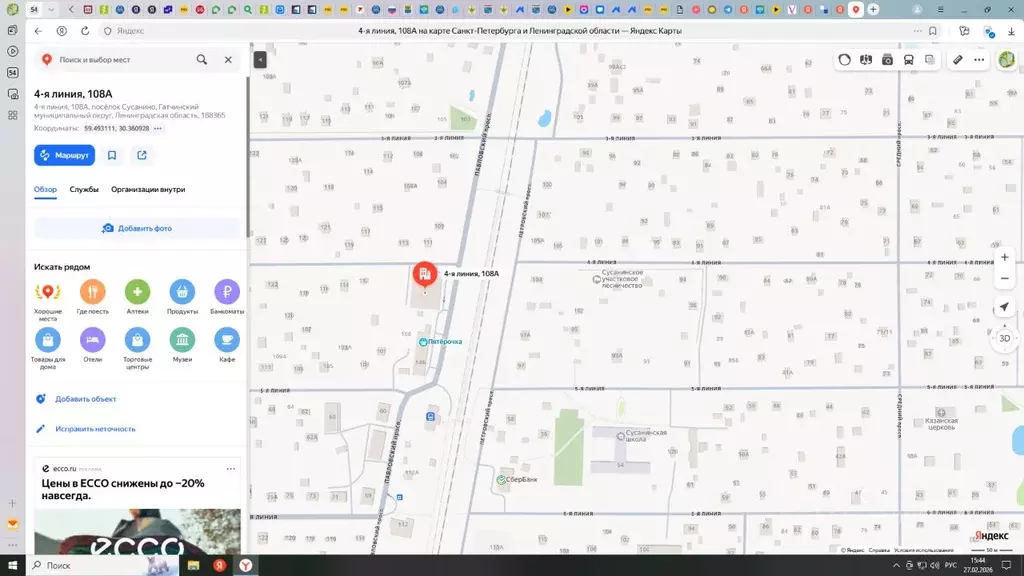Screen dimensions: 1024x576
Task: Open the street panoramas photo layer
Action: pyautogui.click(x=887, y=60)
